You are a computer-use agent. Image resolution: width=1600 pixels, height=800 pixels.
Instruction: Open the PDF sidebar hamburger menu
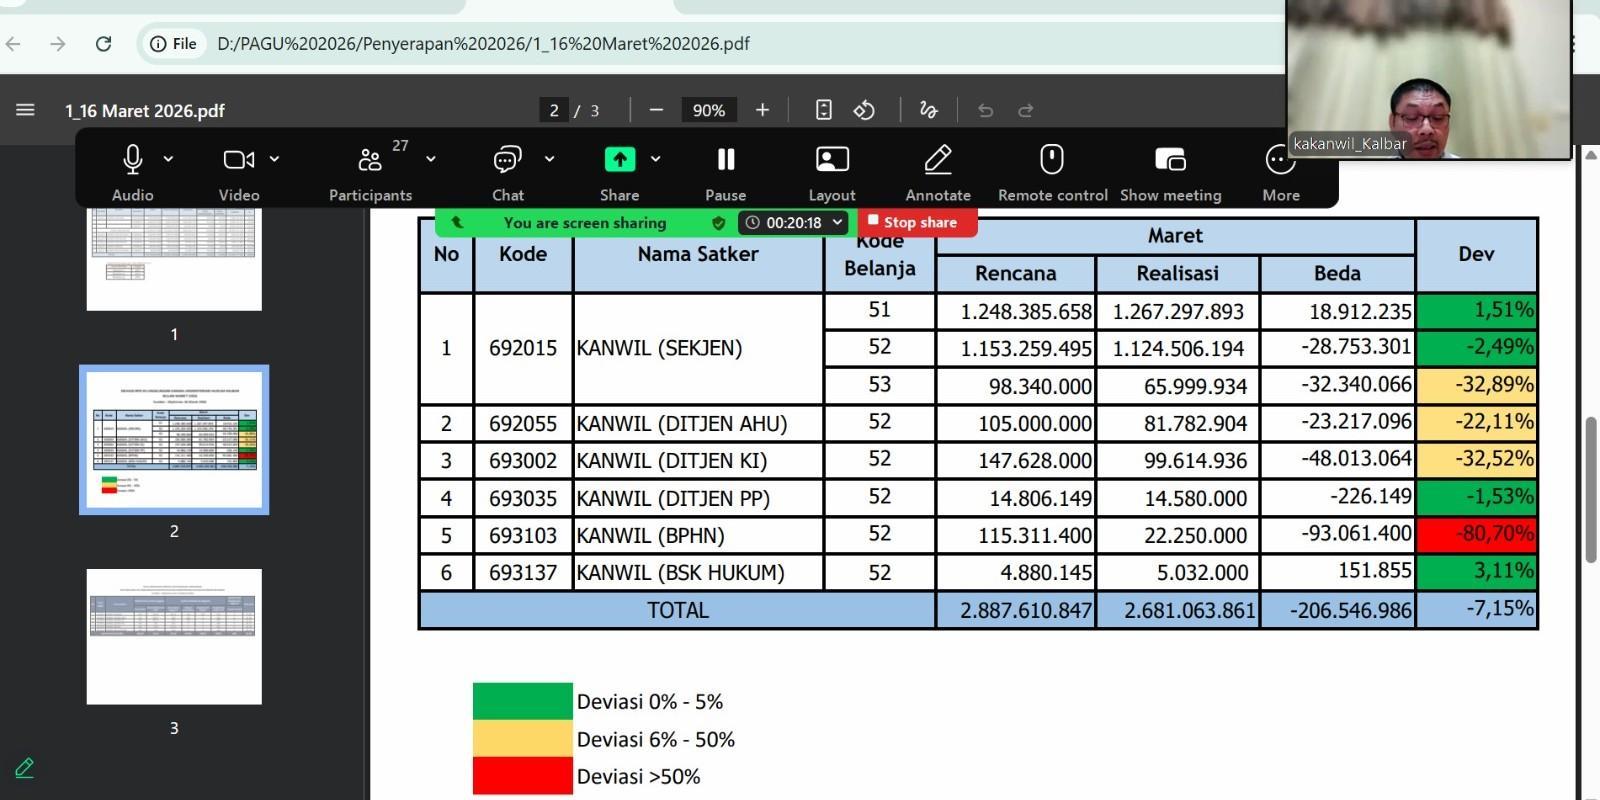(x=26, y=110)
